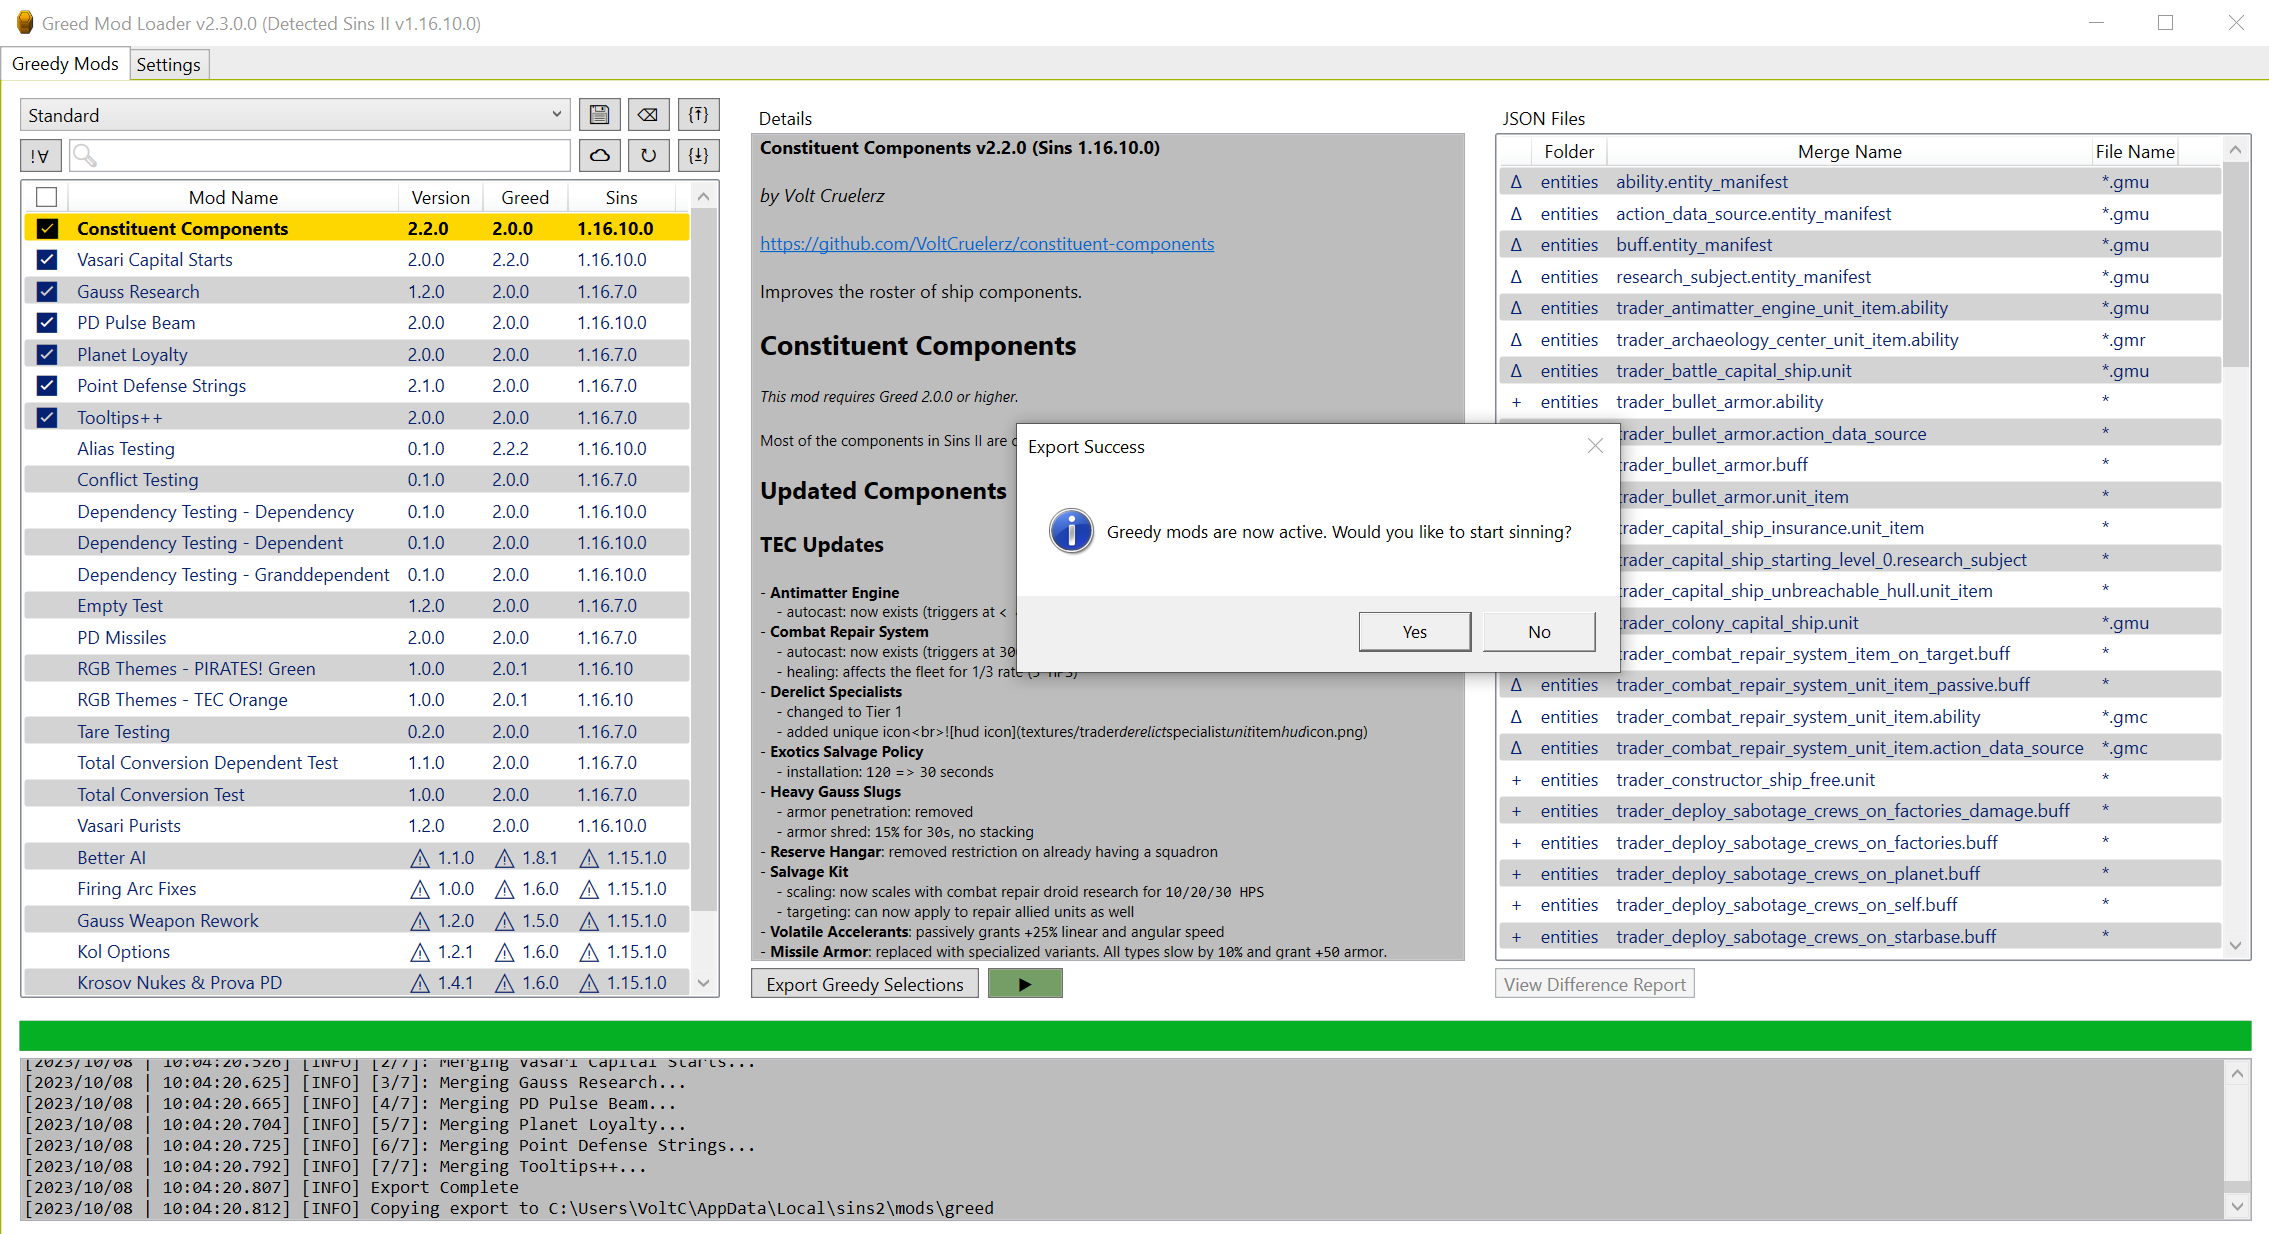Viewport: 2269px width, 1234px height.
Task: Open the Standard preset dropdown
Action: click(295, 115)
